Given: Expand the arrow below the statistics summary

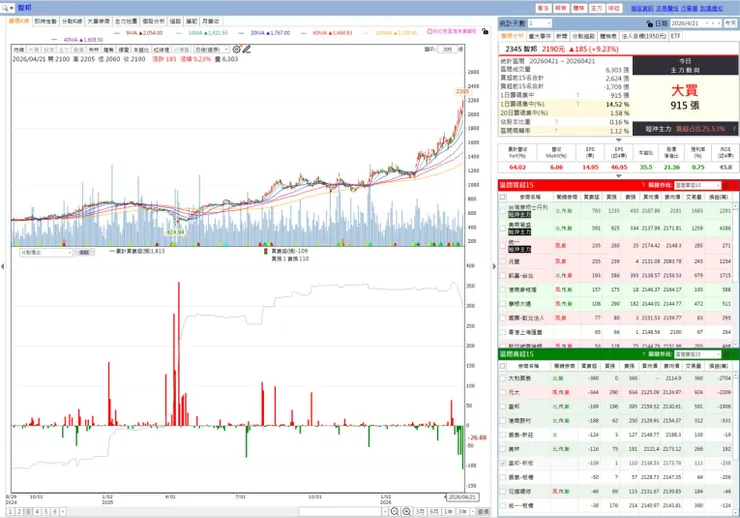Looking at the screenshot, I should click(619, 140).
